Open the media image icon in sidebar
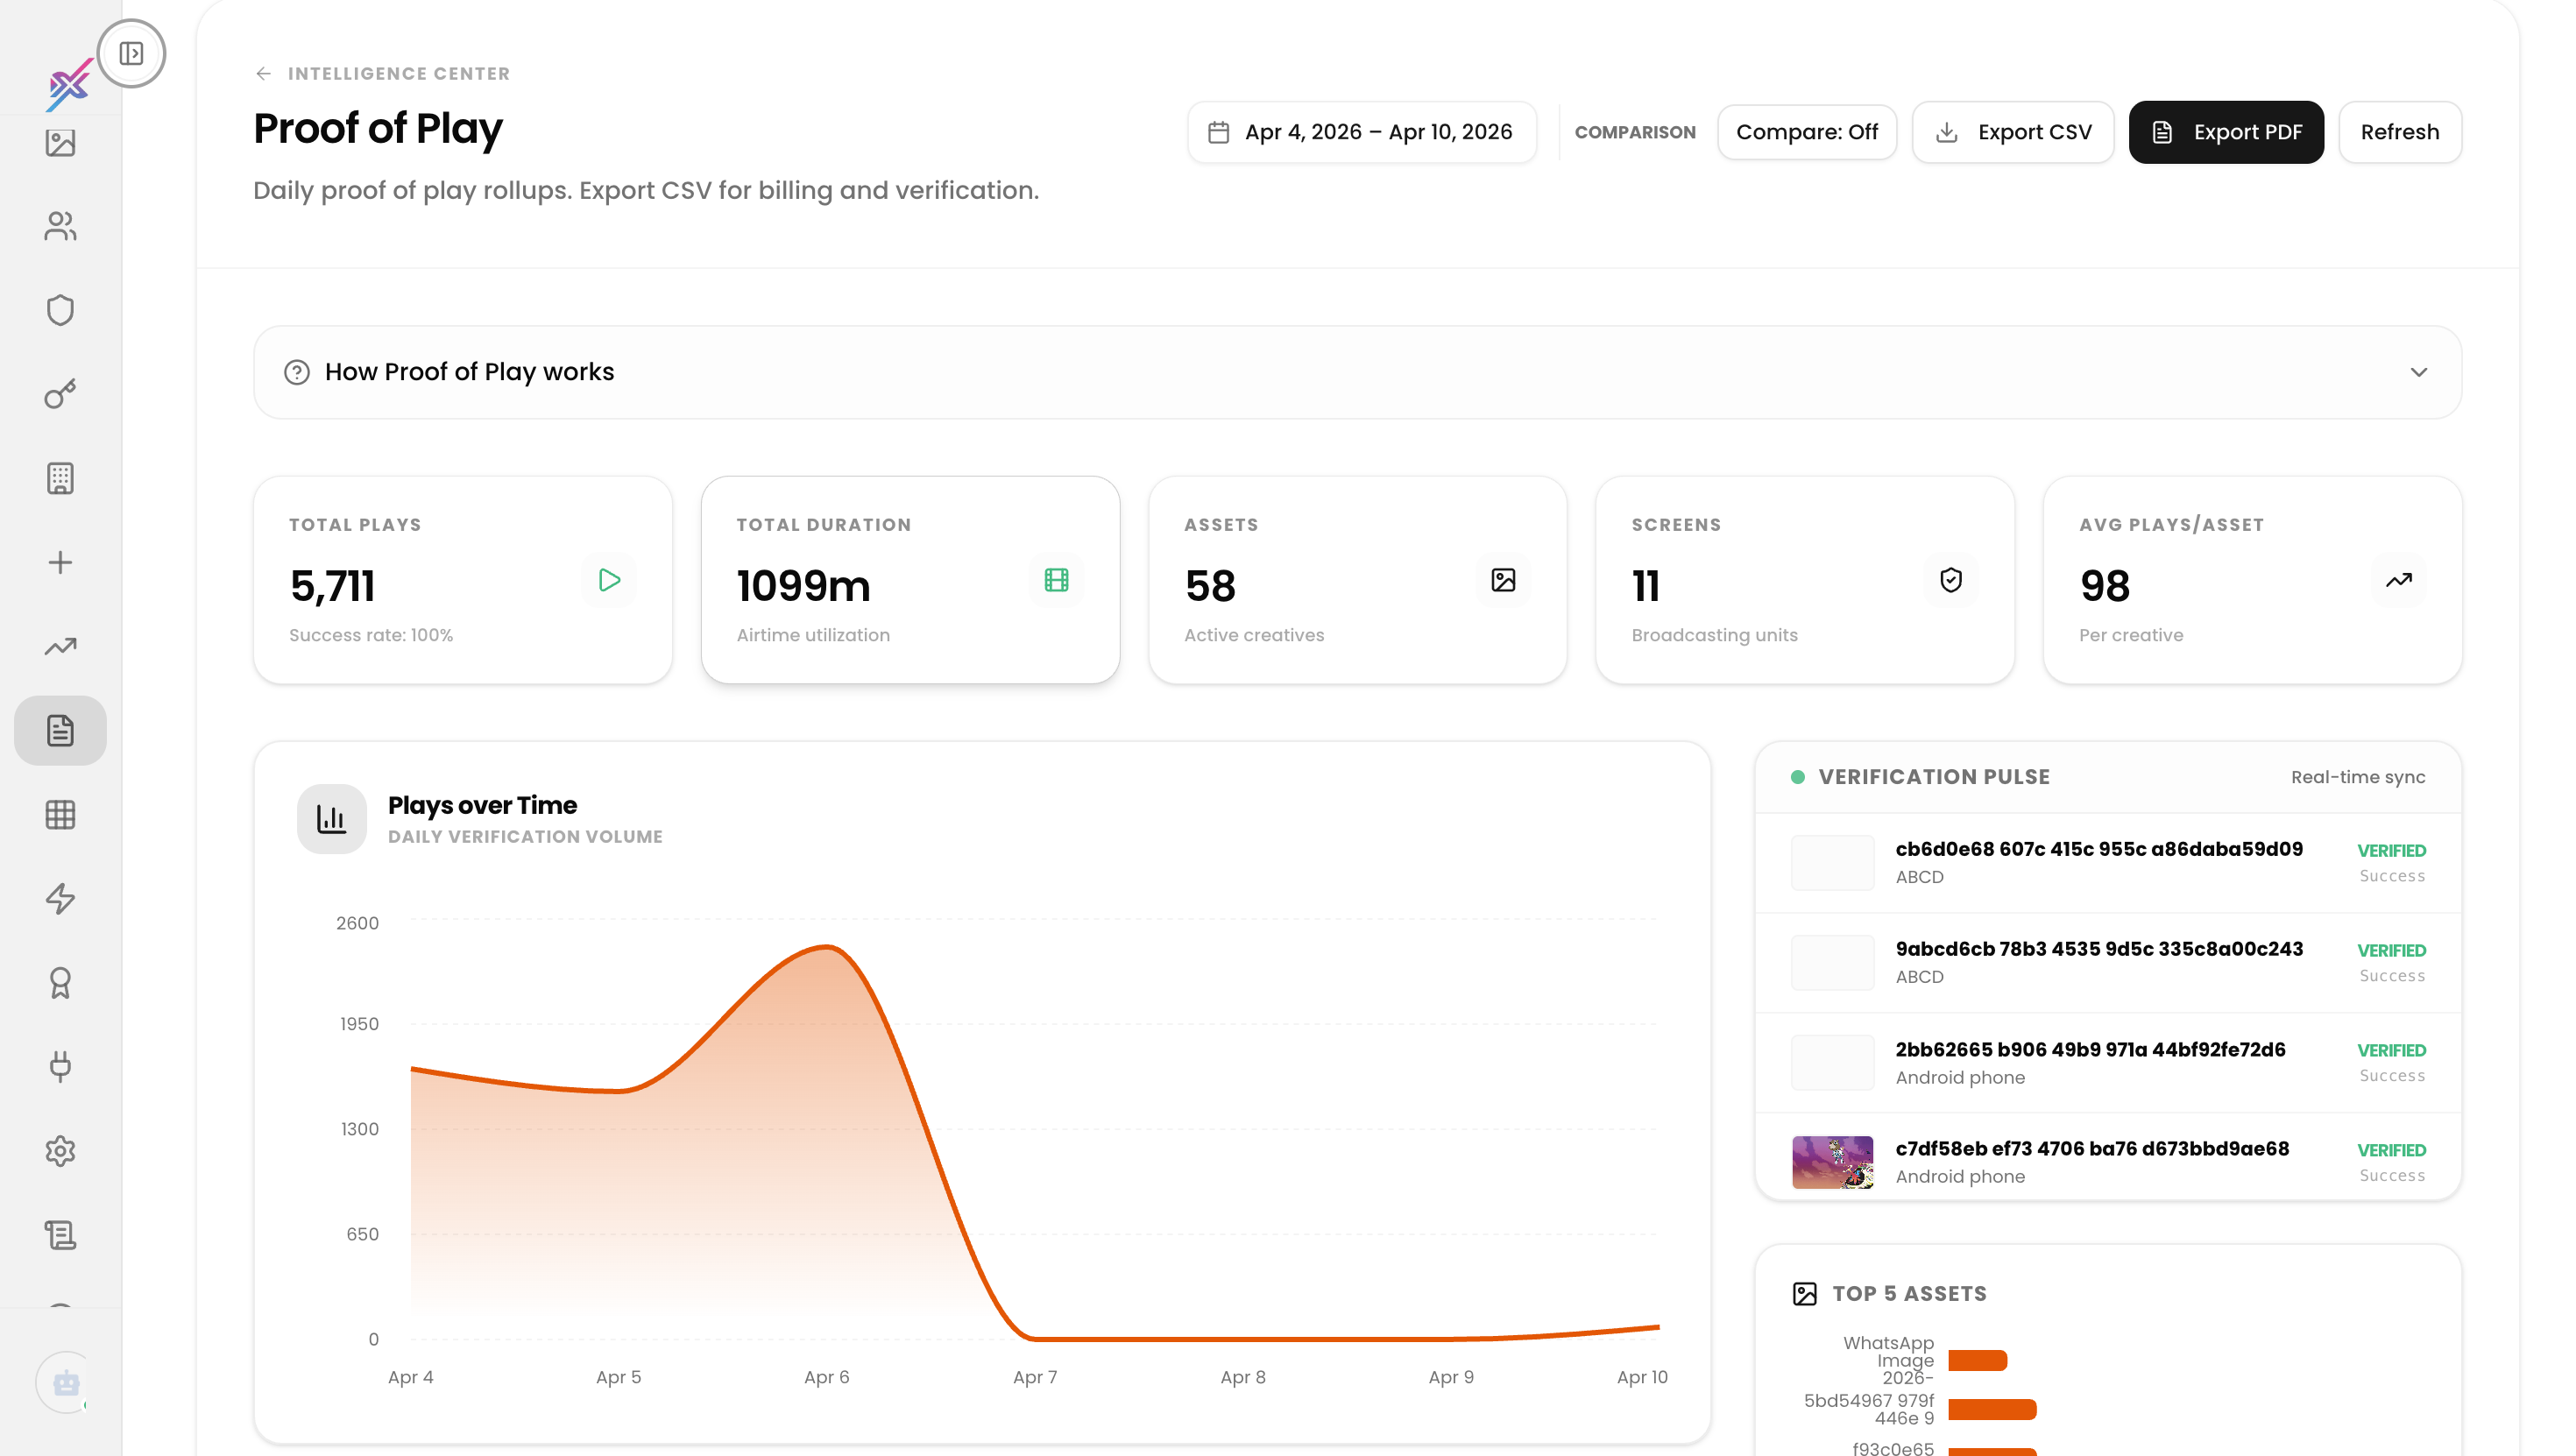 click(60, 143)
